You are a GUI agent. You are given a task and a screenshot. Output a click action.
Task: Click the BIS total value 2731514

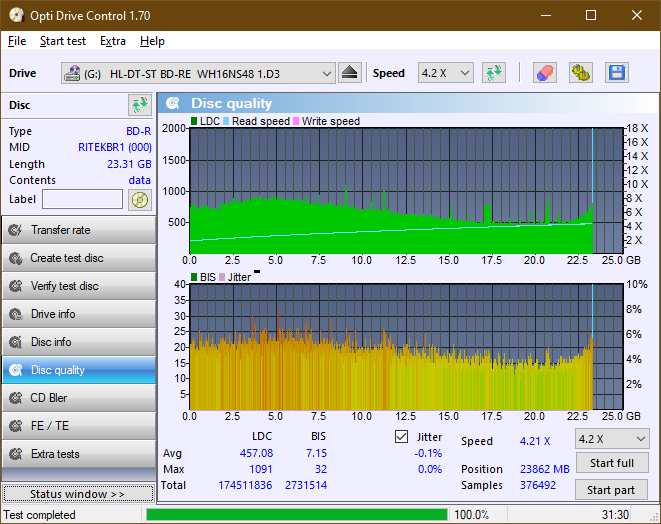click(x=306, y=485)
